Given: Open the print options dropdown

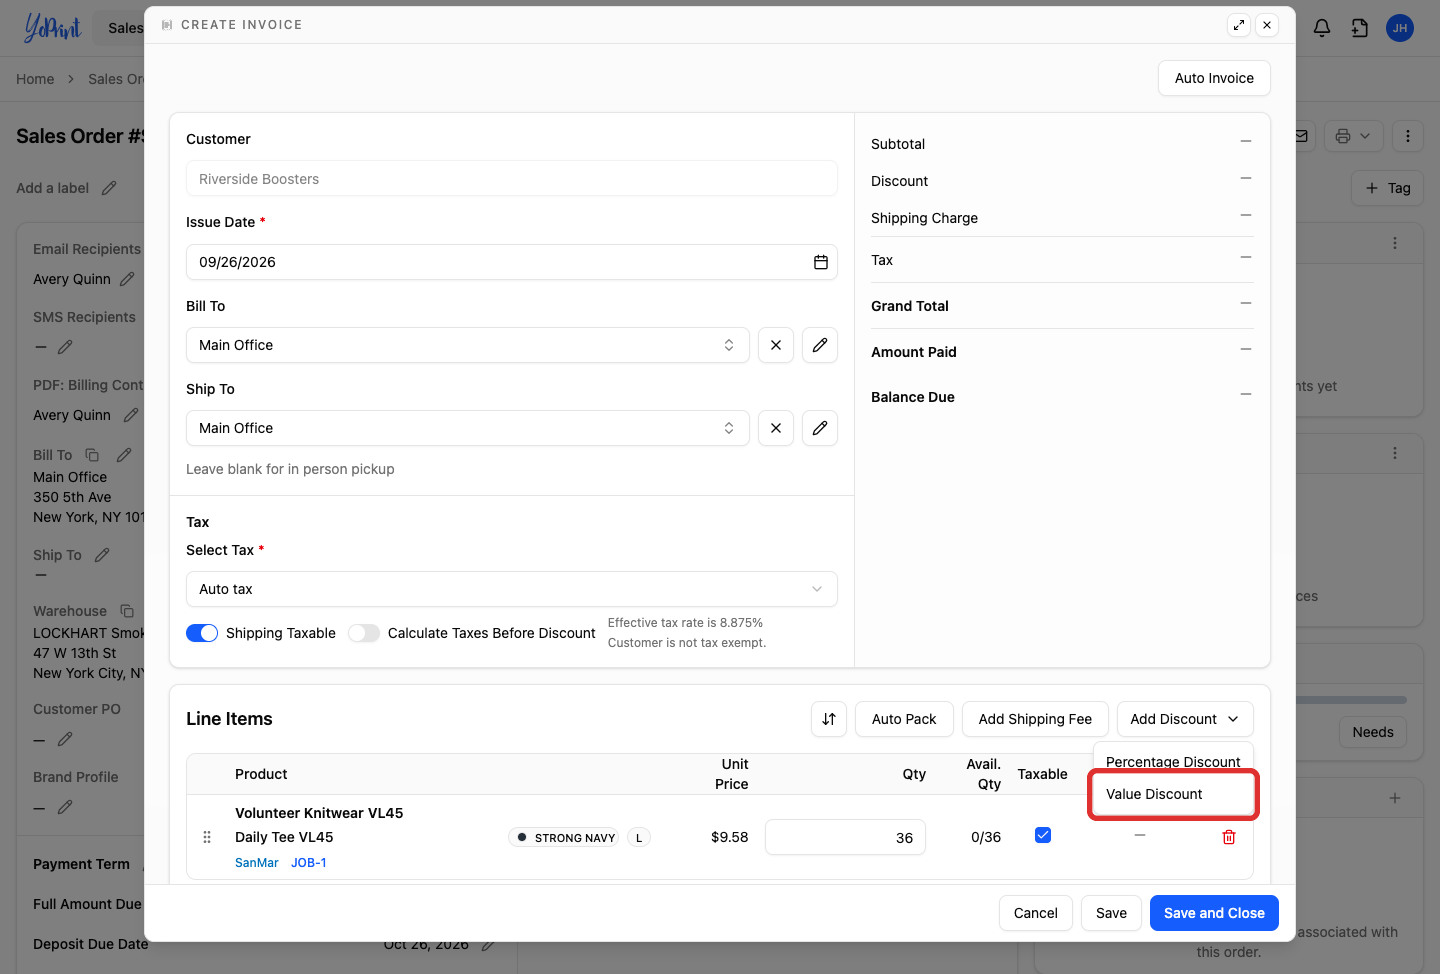Looking at the screenshot, I should pos(1354,136).
